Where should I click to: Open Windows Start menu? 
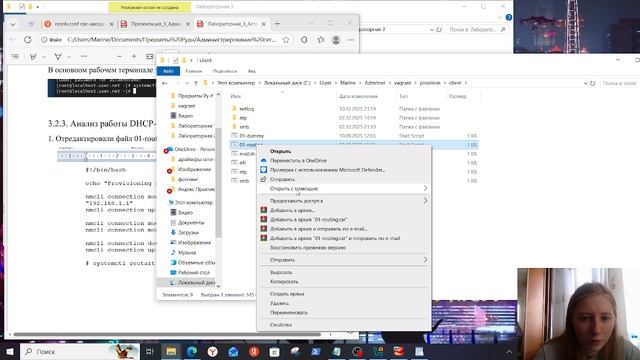coord(9,351)
